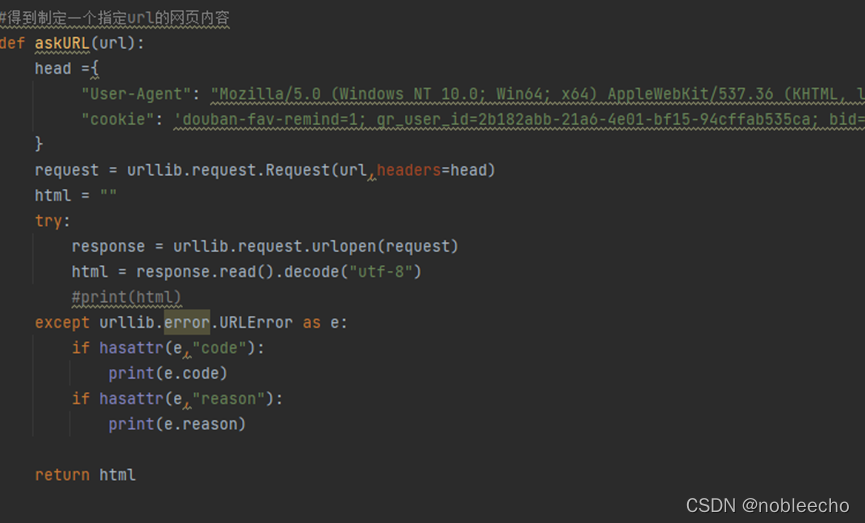Screen dimensions: 865x523
Task: Click the Chinese comment line about url
Action: [115, 18]
